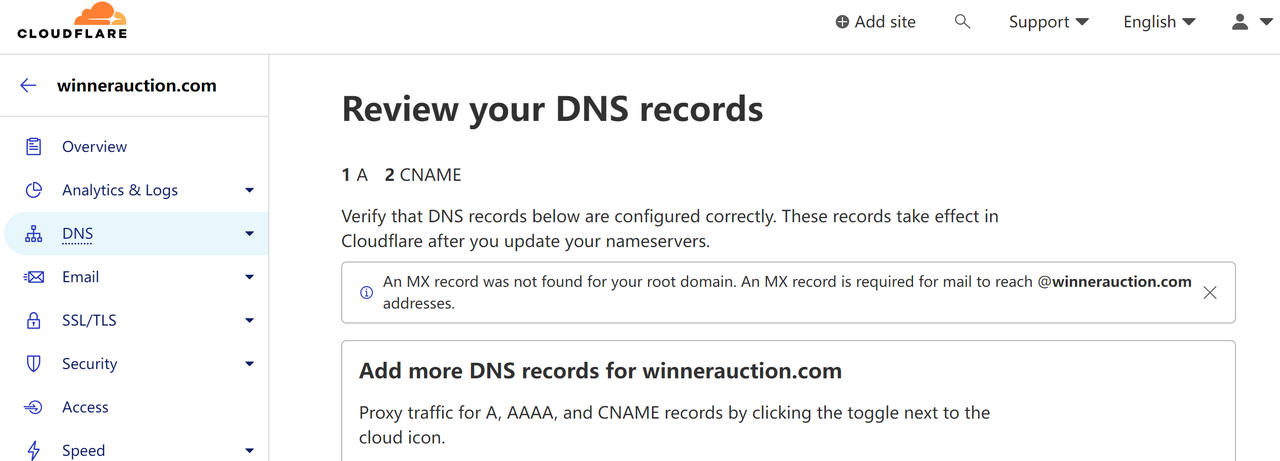Expand the SSL/TLS section arrow
Image resolution: width=1280 pixels, height=461 pixels.
250,321
